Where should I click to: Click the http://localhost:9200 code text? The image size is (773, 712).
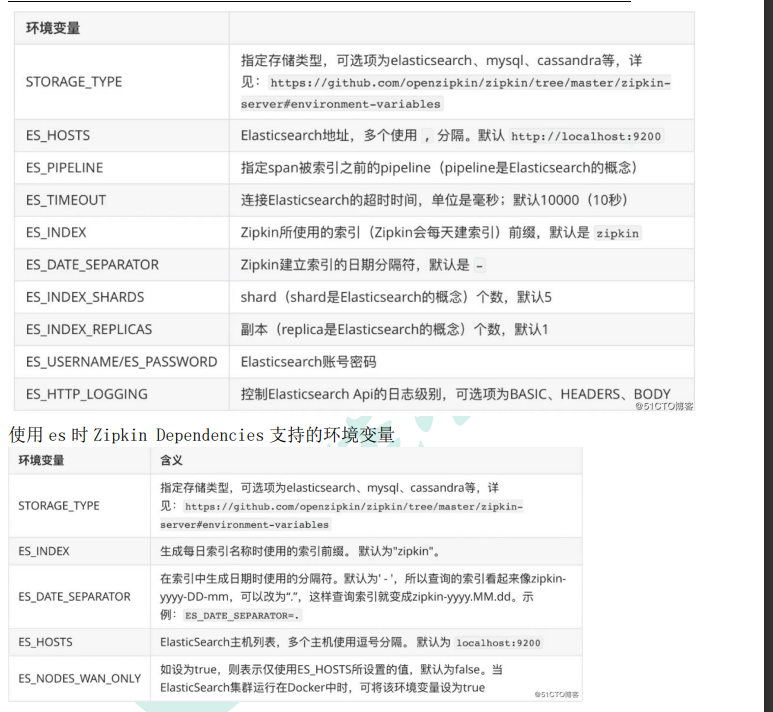(x=586, y=136)
